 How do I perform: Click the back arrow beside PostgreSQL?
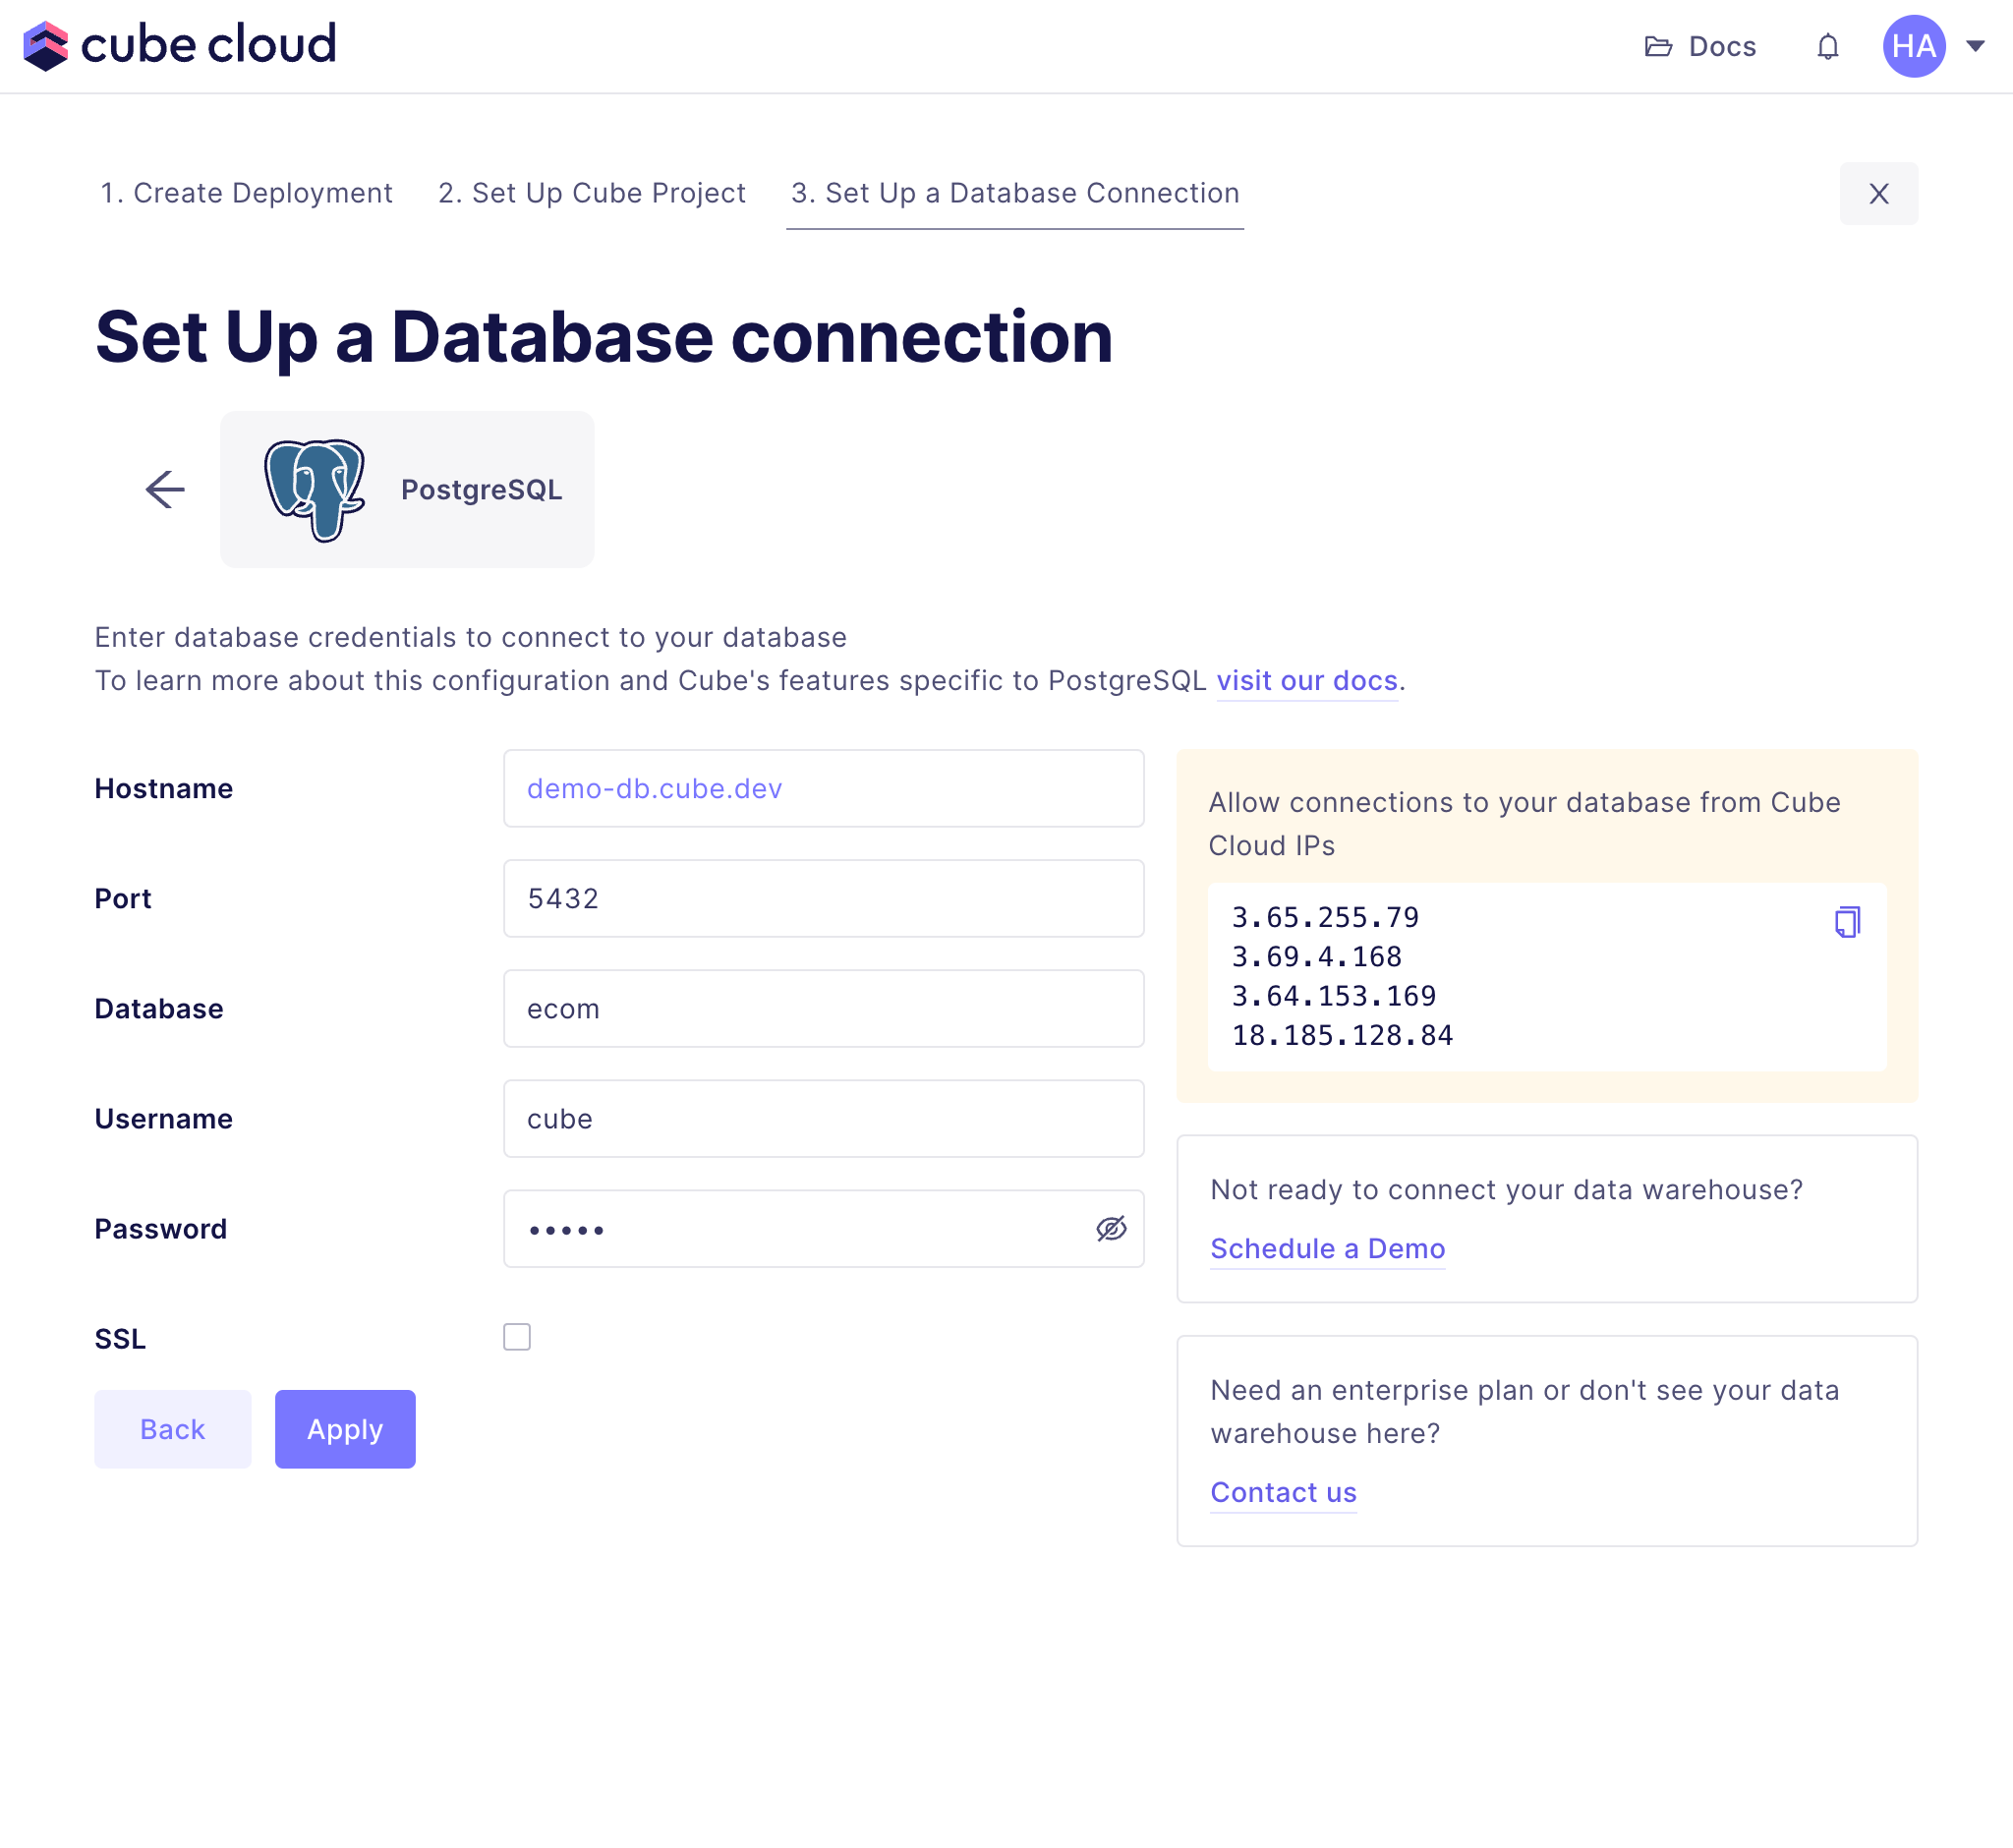[x=165, y=489]
